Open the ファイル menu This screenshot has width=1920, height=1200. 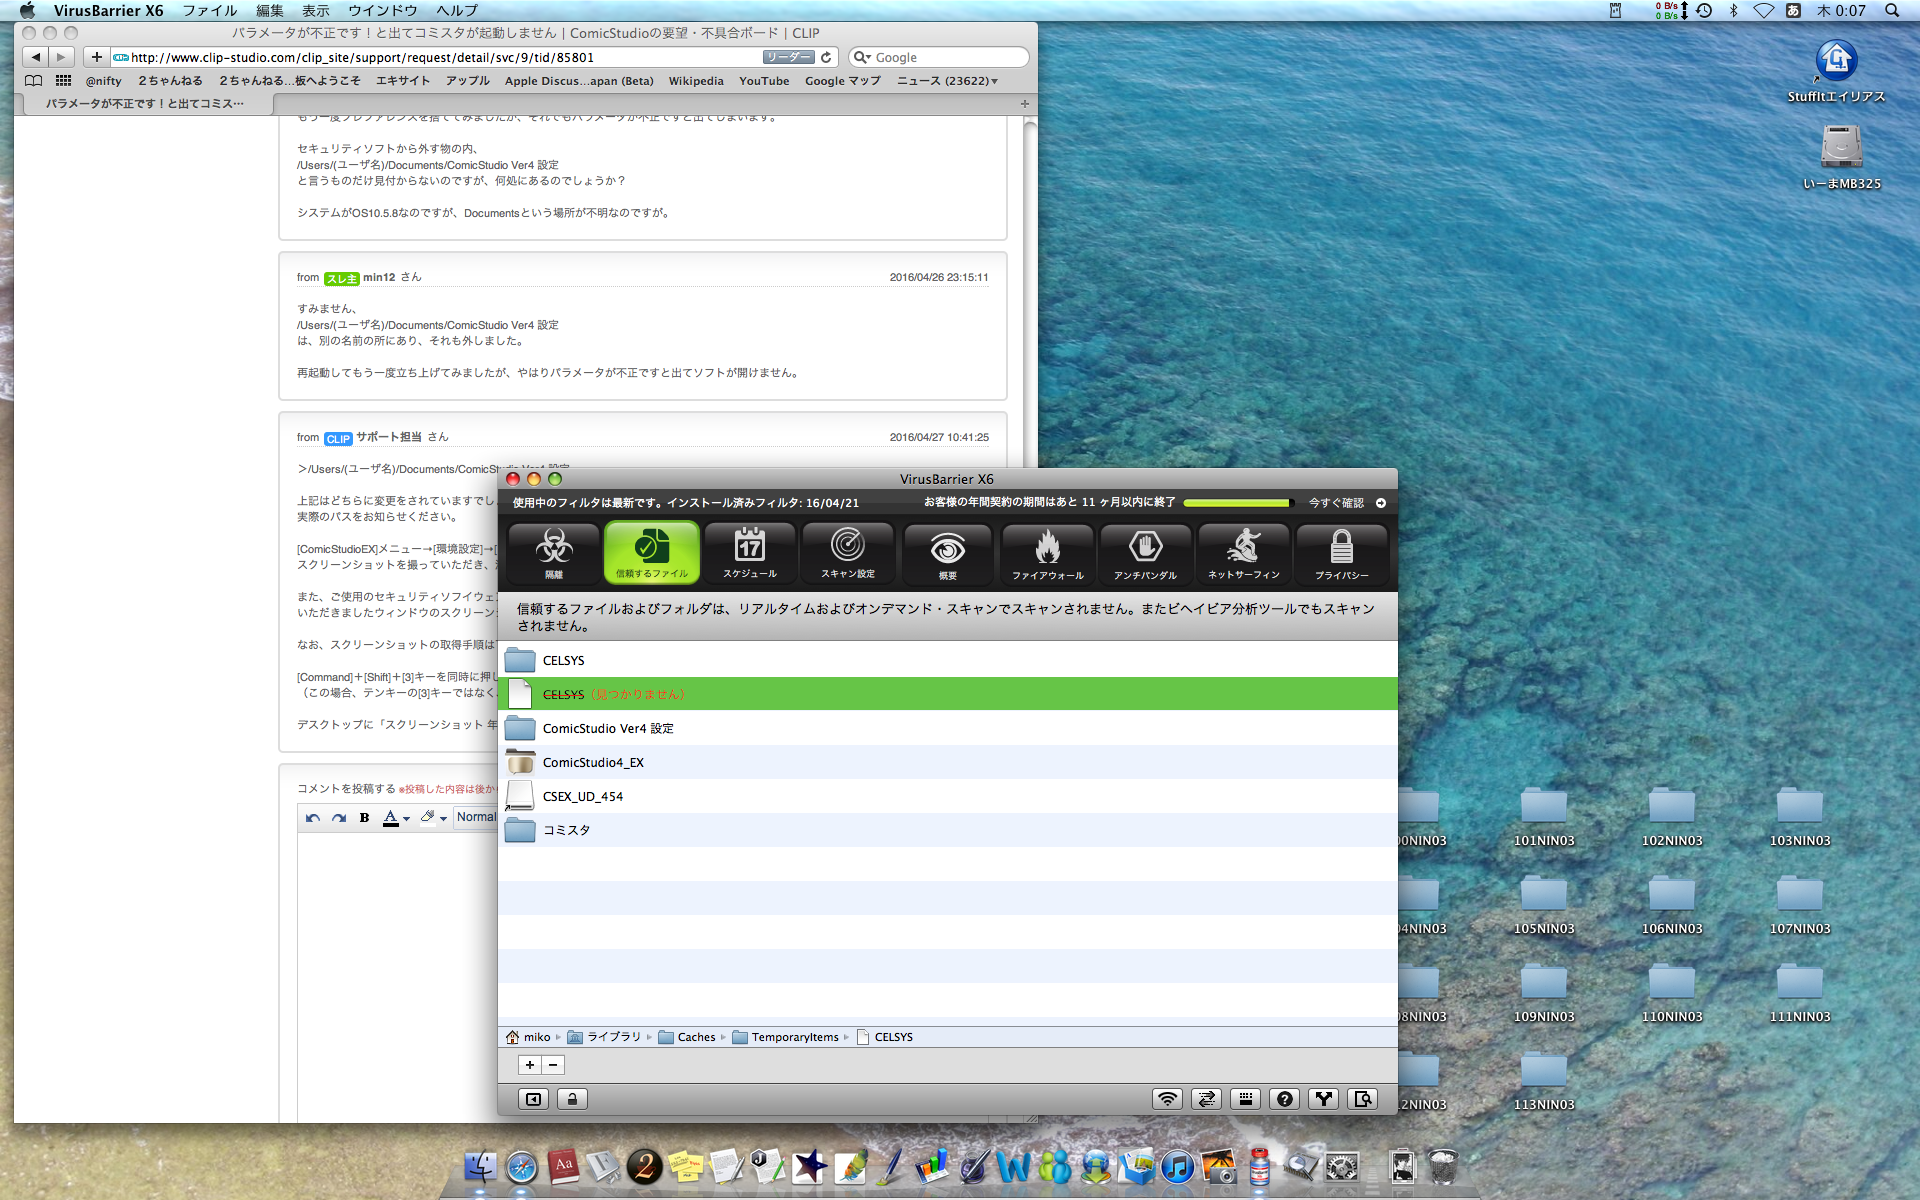click(x=209, y=10)
